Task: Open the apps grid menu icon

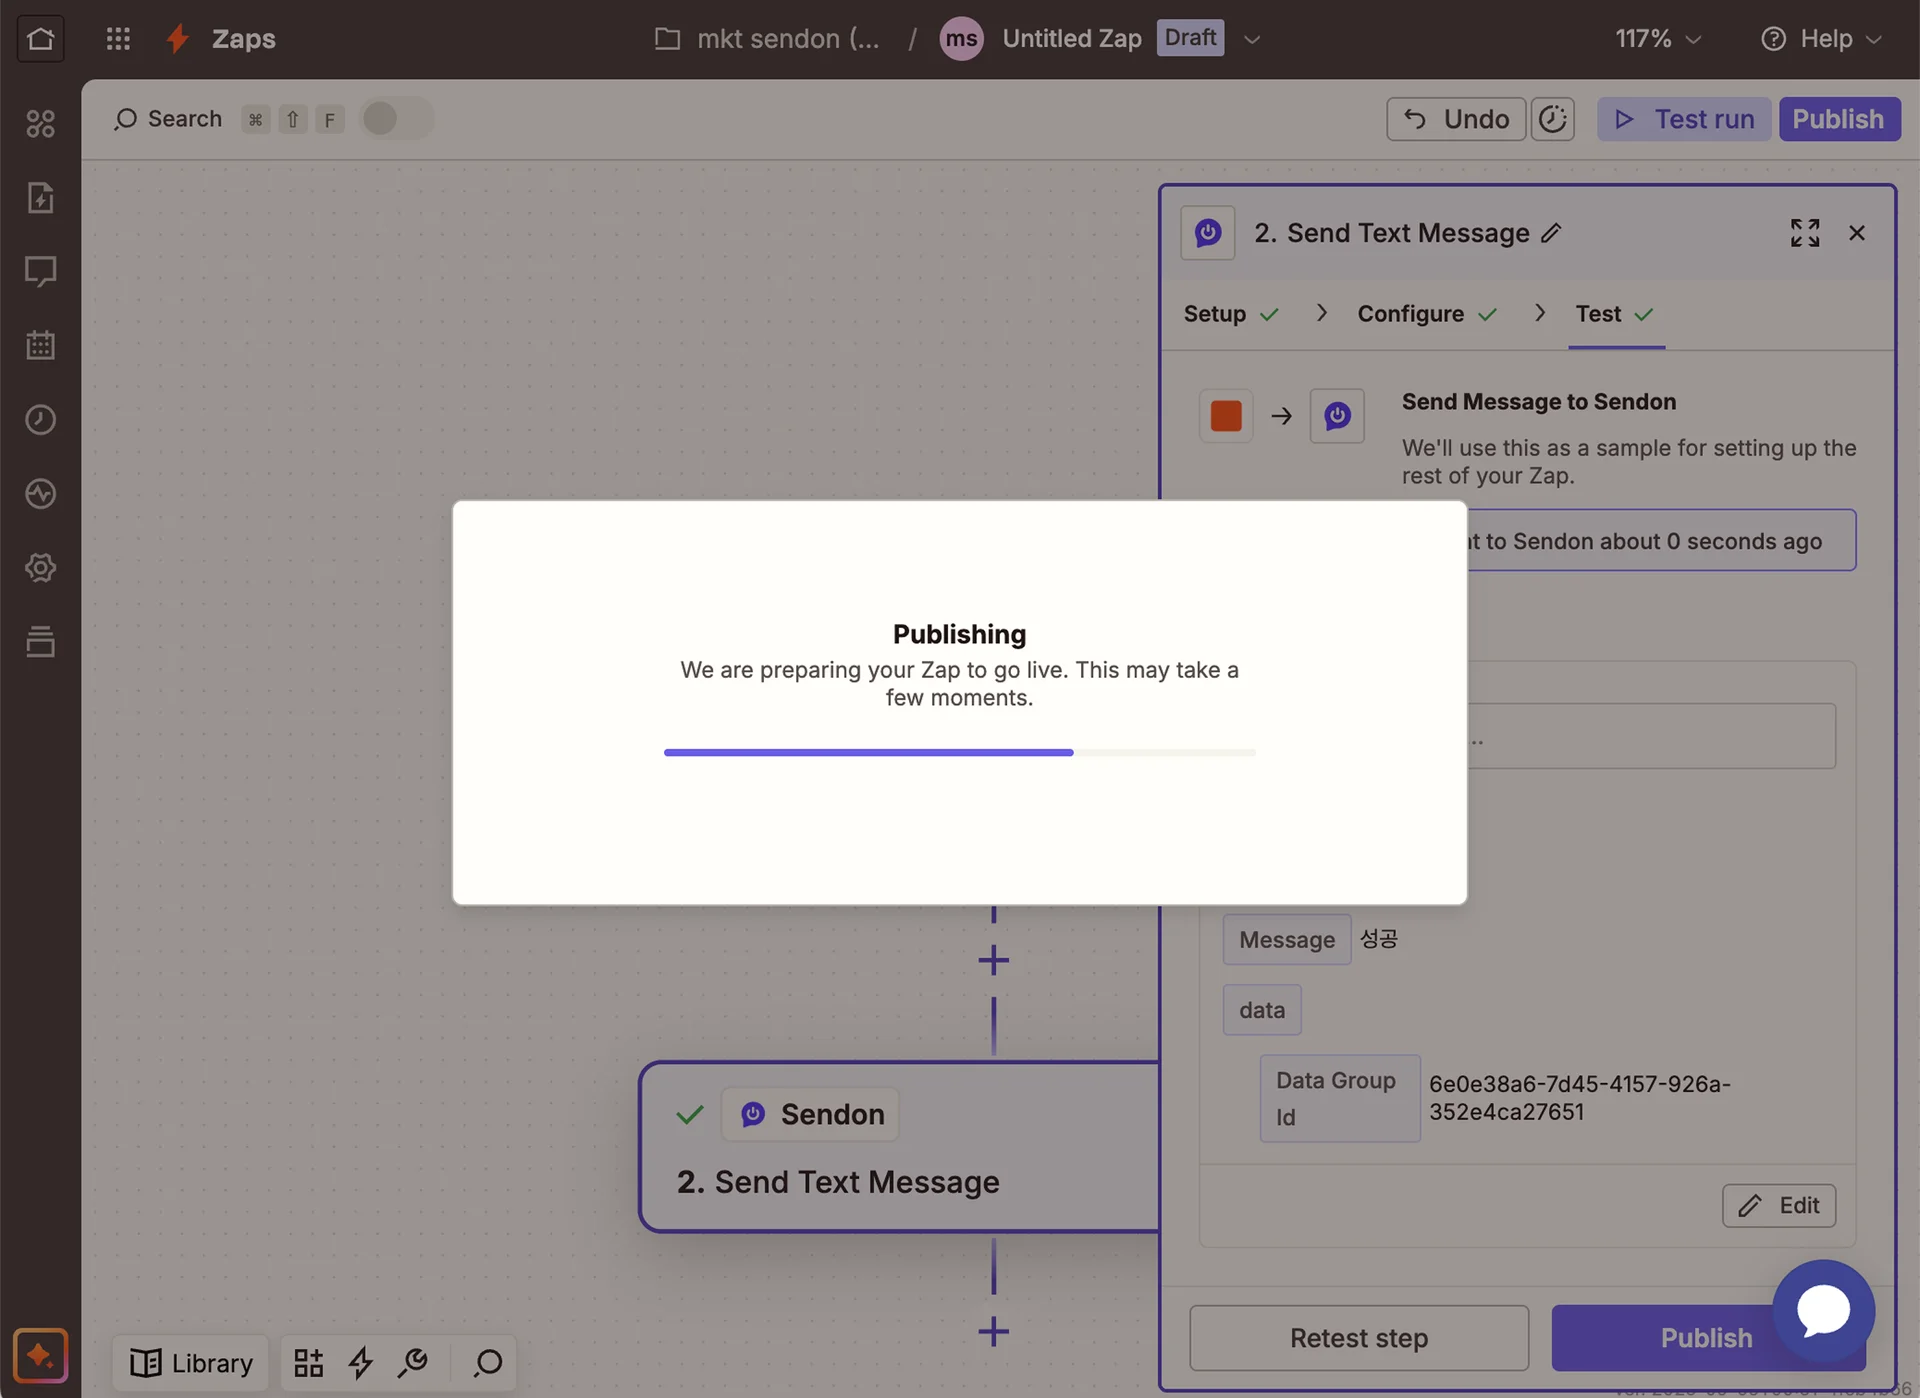Action: (x=118, y=39)
